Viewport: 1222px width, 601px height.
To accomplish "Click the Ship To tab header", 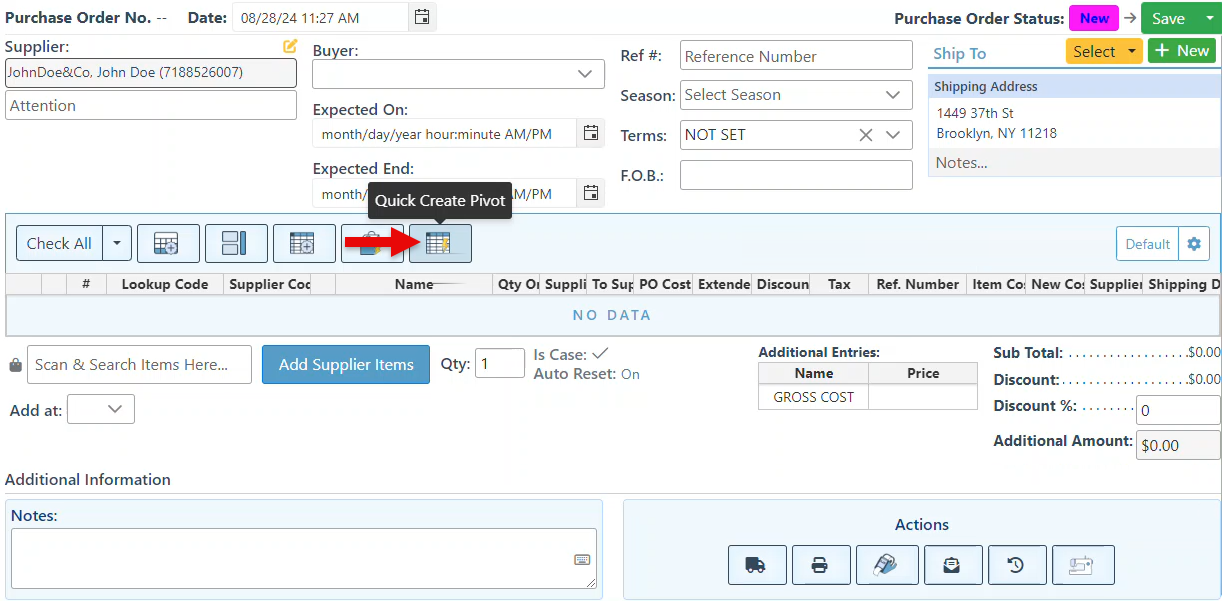I will coord(960,53).
